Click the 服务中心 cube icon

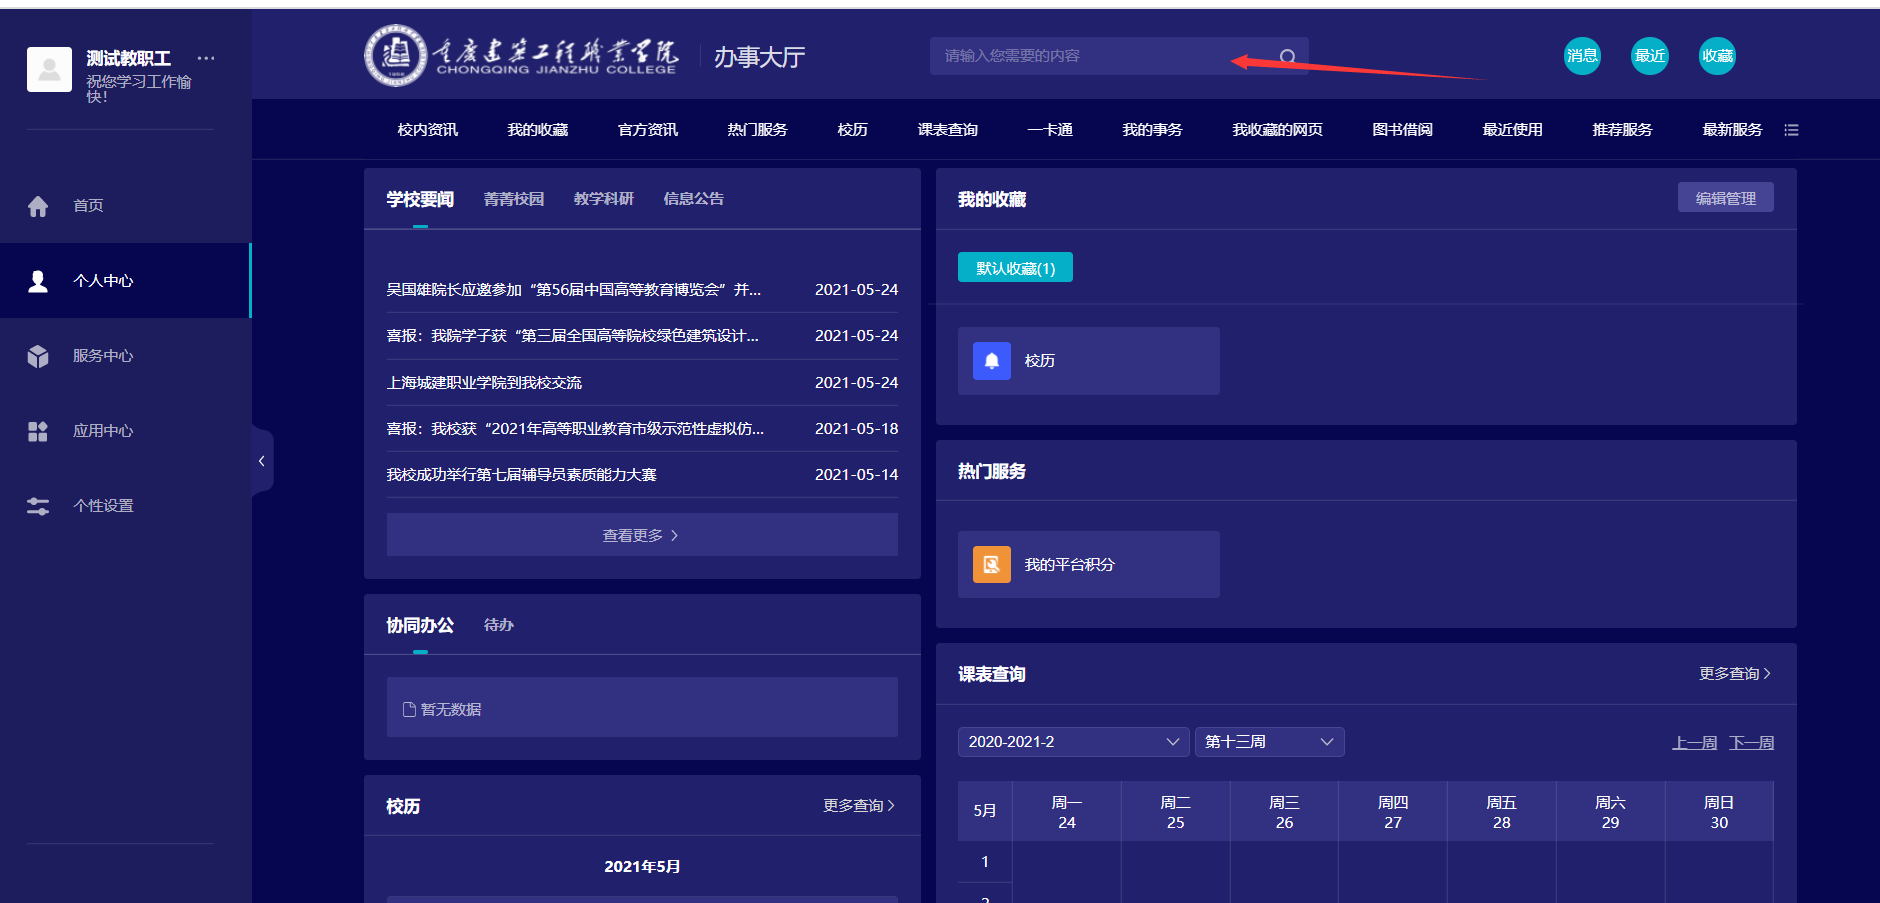tap(38, 356)
